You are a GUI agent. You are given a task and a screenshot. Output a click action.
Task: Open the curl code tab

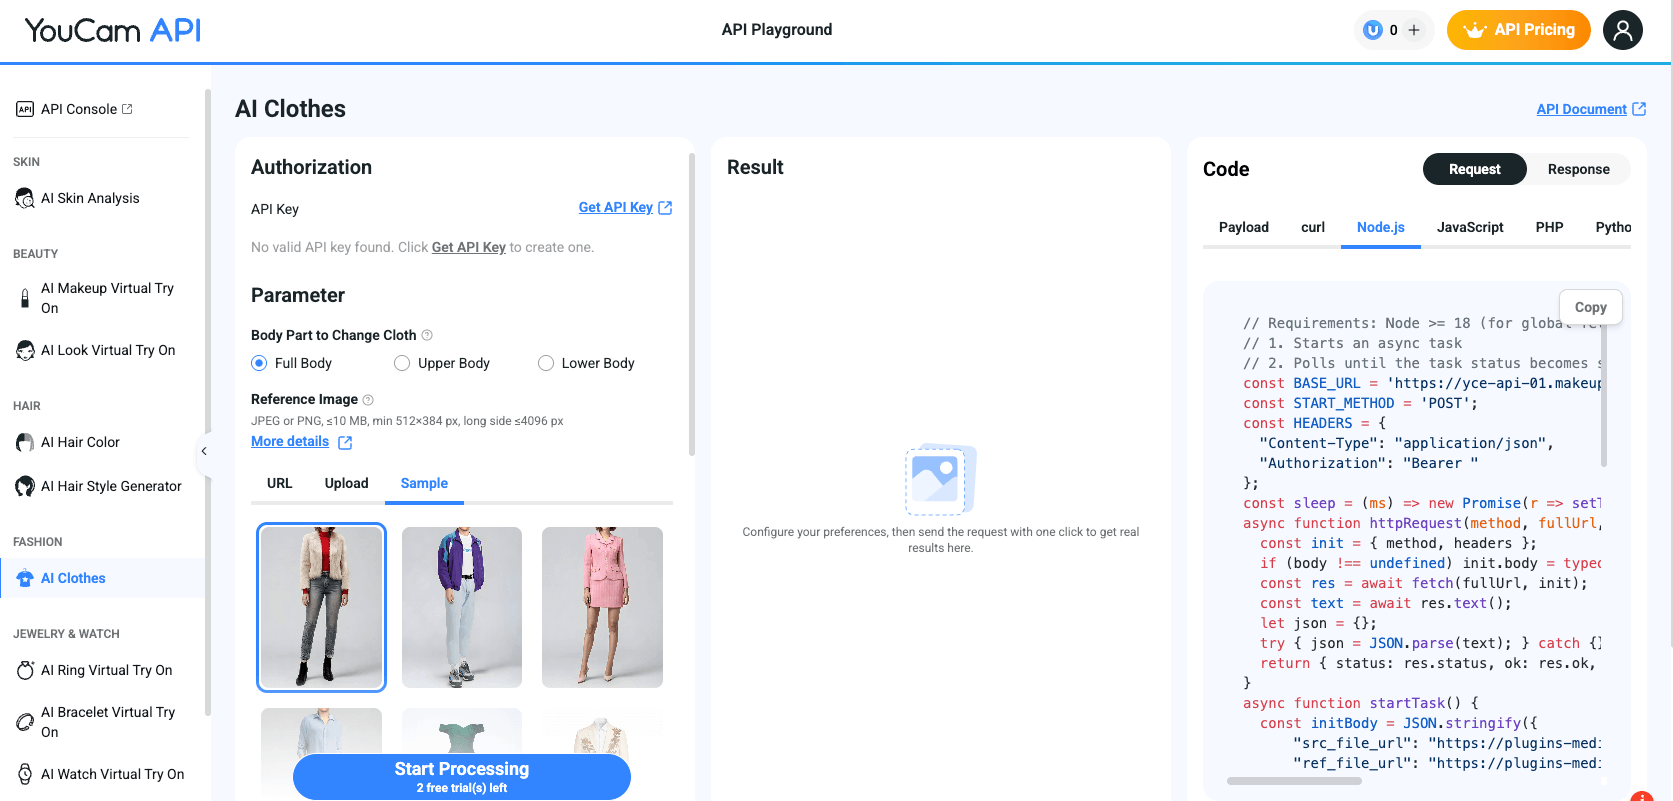[x=1313, y=227]
